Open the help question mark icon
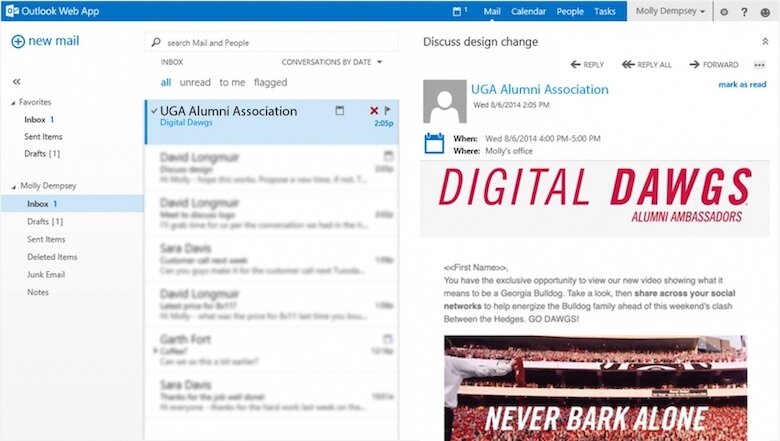 tap(744, 11)
